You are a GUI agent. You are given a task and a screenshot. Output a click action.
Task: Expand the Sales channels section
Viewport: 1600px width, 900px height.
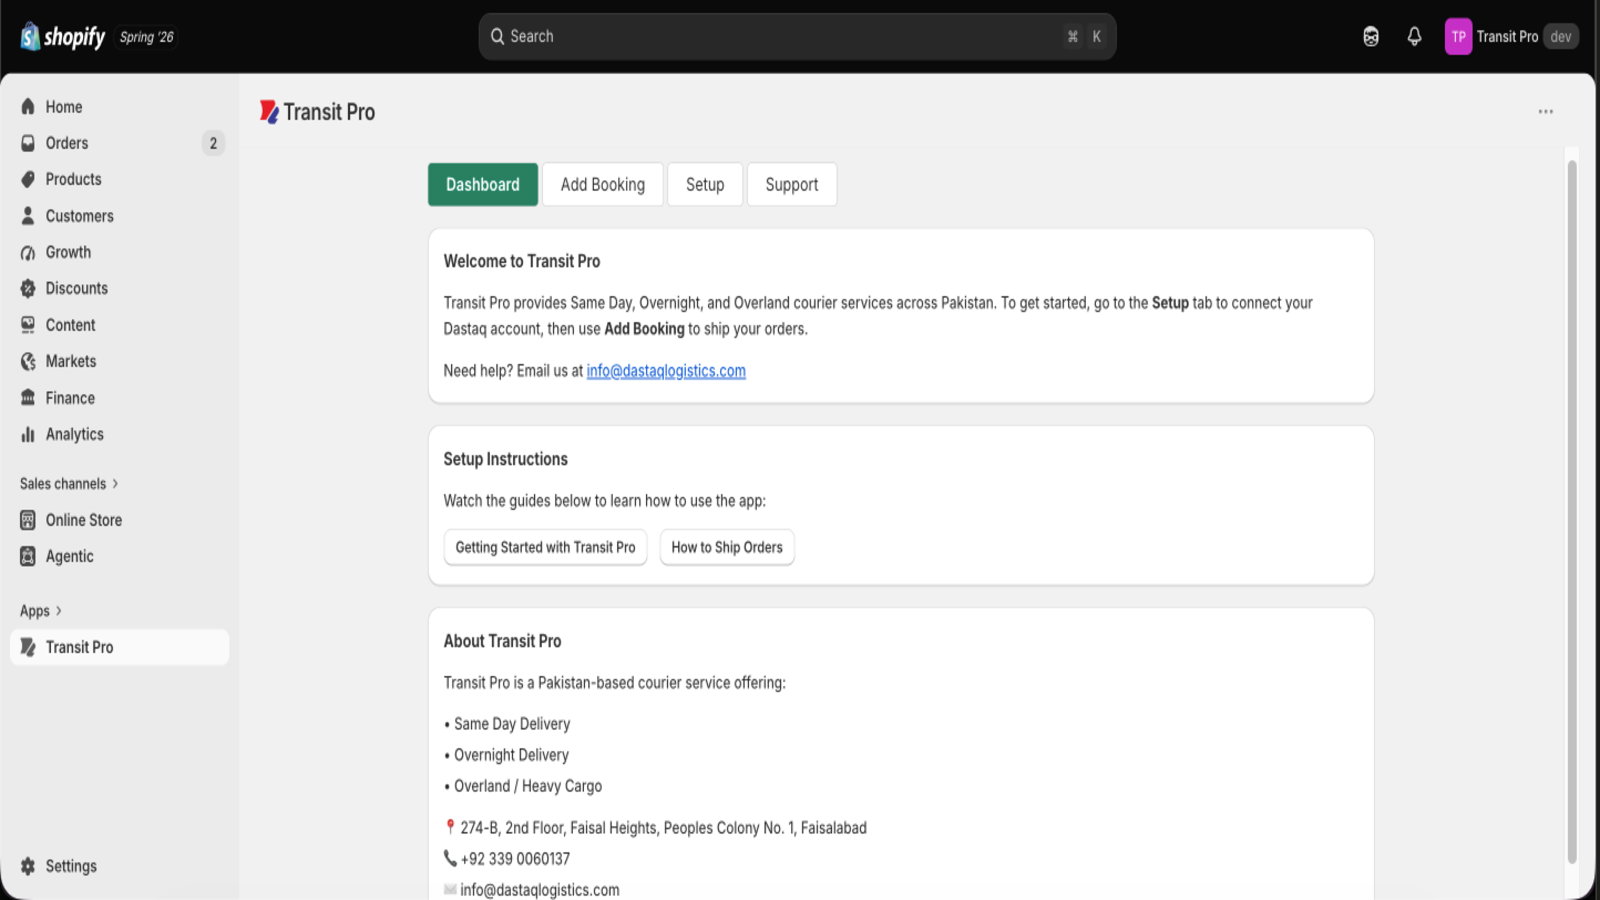[x=69, y=484]
